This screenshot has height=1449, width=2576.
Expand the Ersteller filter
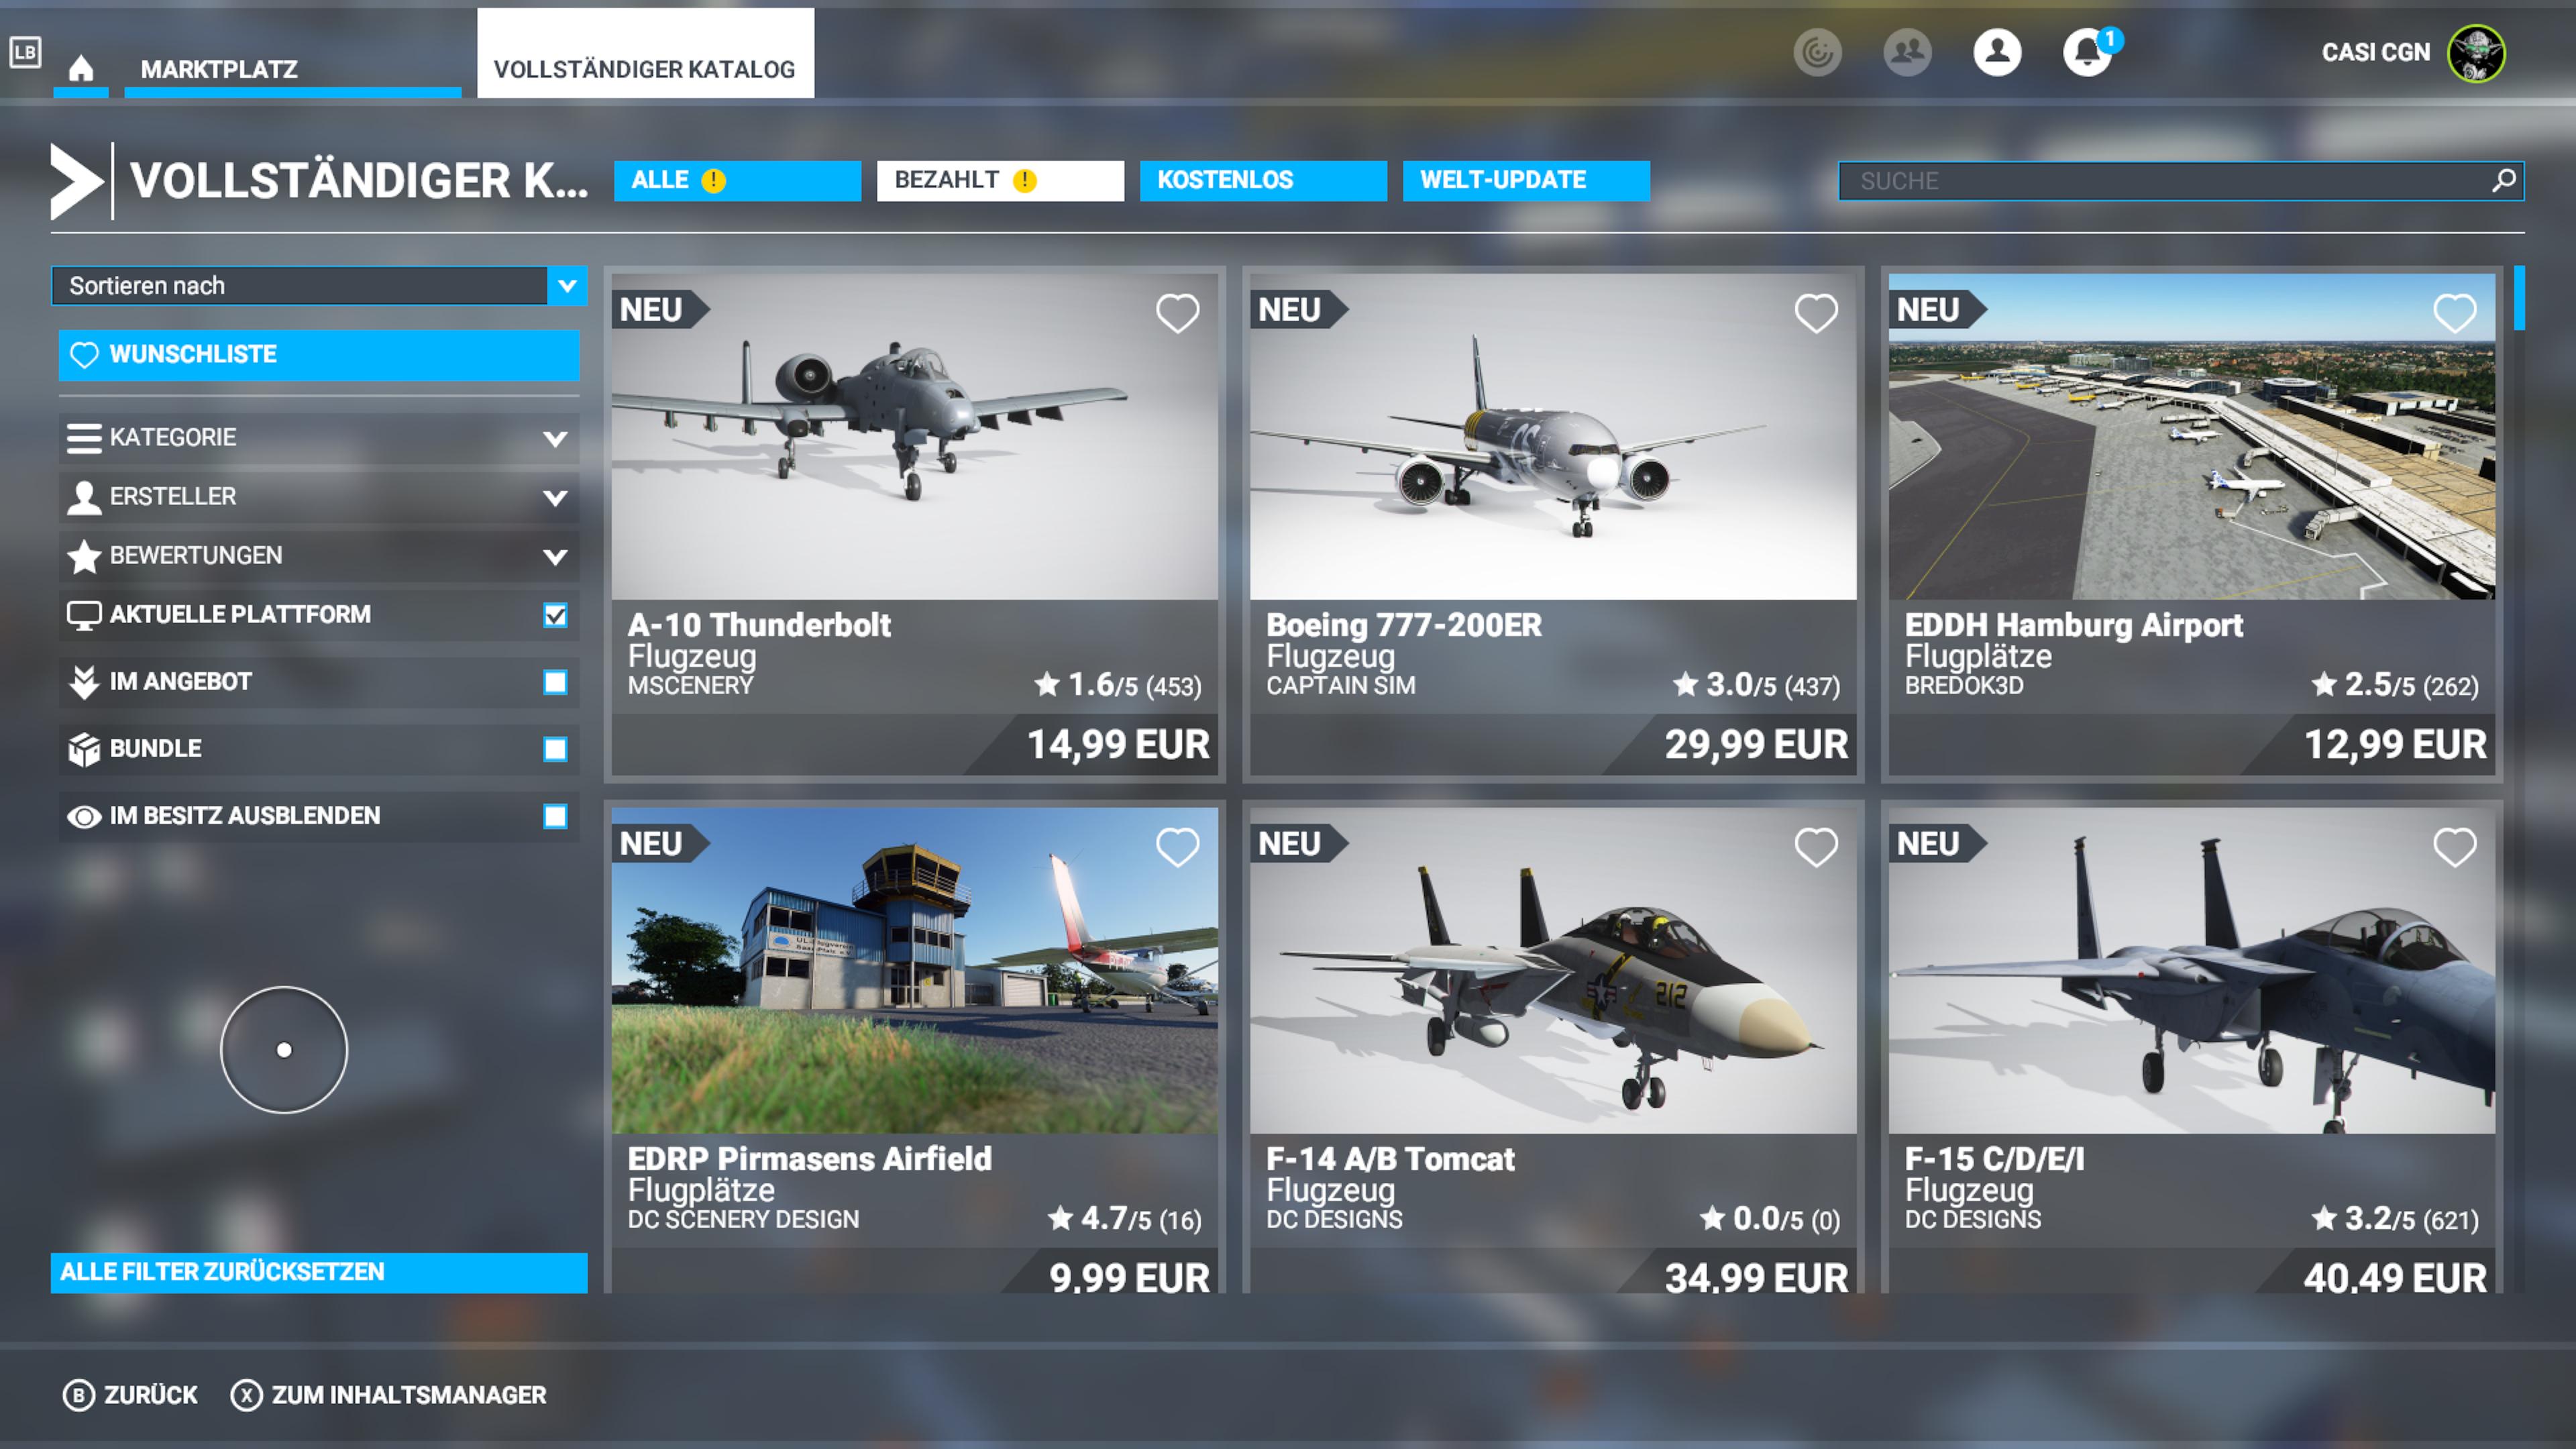(318, 497)
